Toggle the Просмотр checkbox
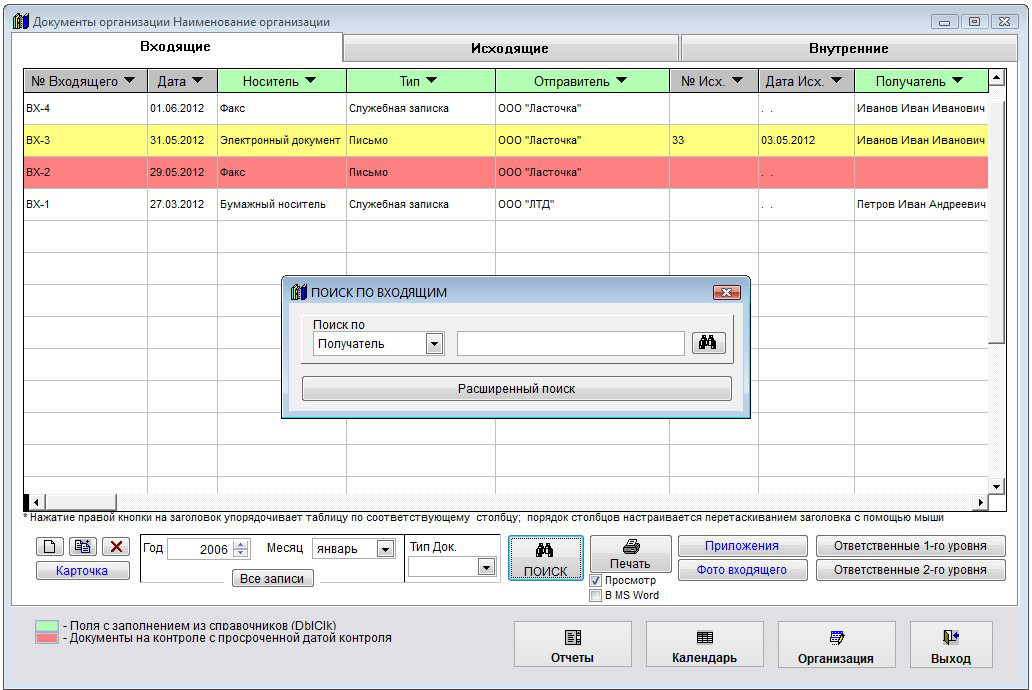The width and height of the screenshot is (1032, 690). click(596, 581)
